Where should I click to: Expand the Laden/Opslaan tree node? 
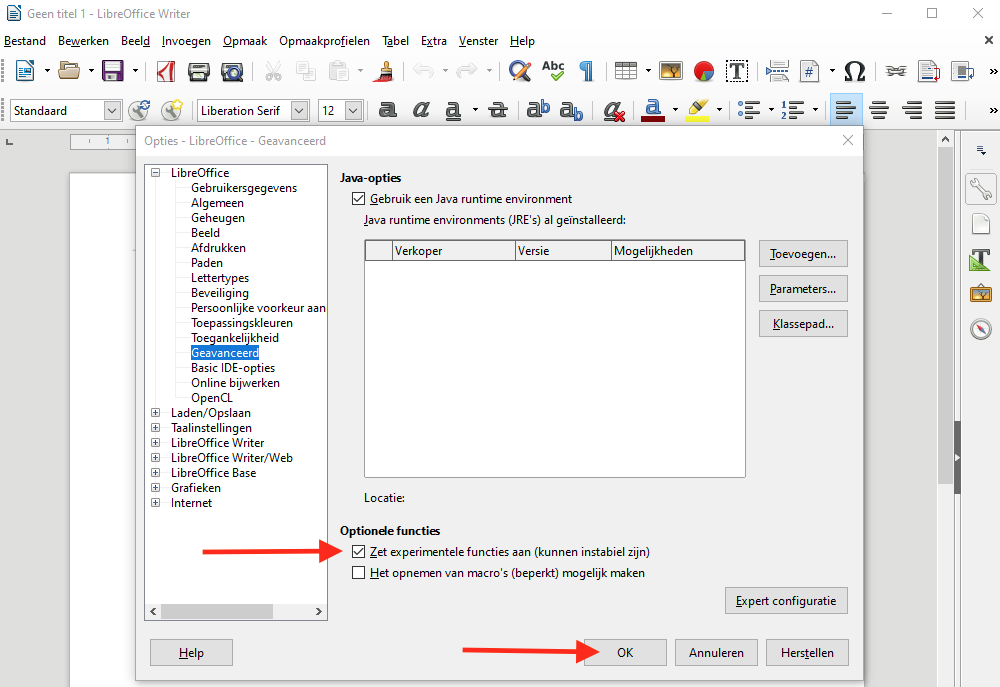click(x=155, y=413)
